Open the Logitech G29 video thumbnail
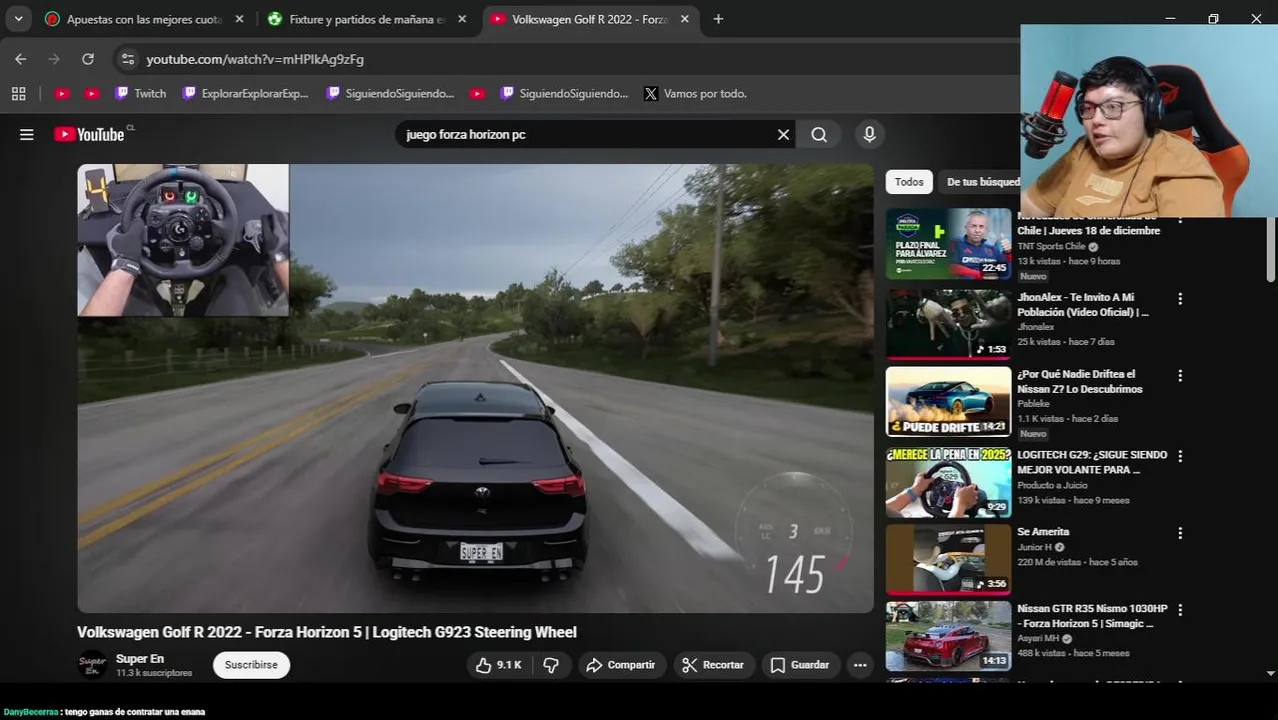 (948, 481)
